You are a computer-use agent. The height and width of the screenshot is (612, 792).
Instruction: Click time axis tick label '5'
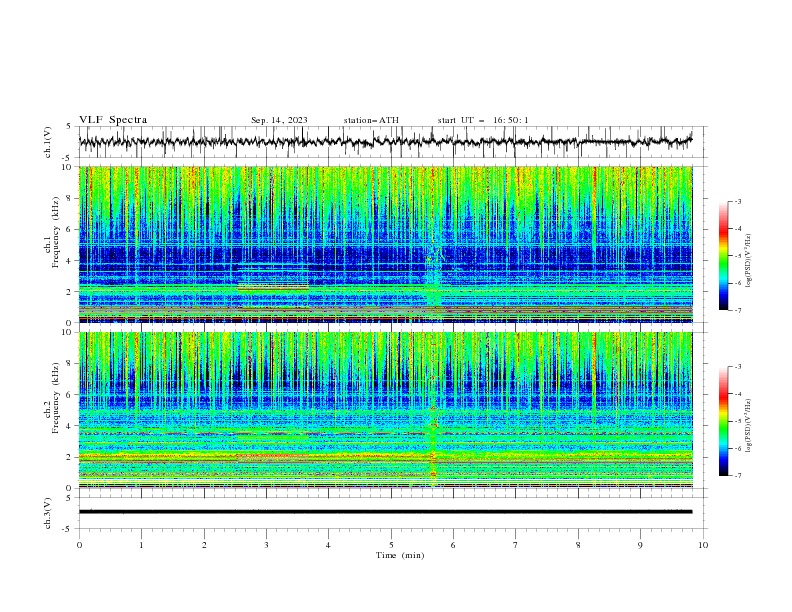click(x=391, y=545)
